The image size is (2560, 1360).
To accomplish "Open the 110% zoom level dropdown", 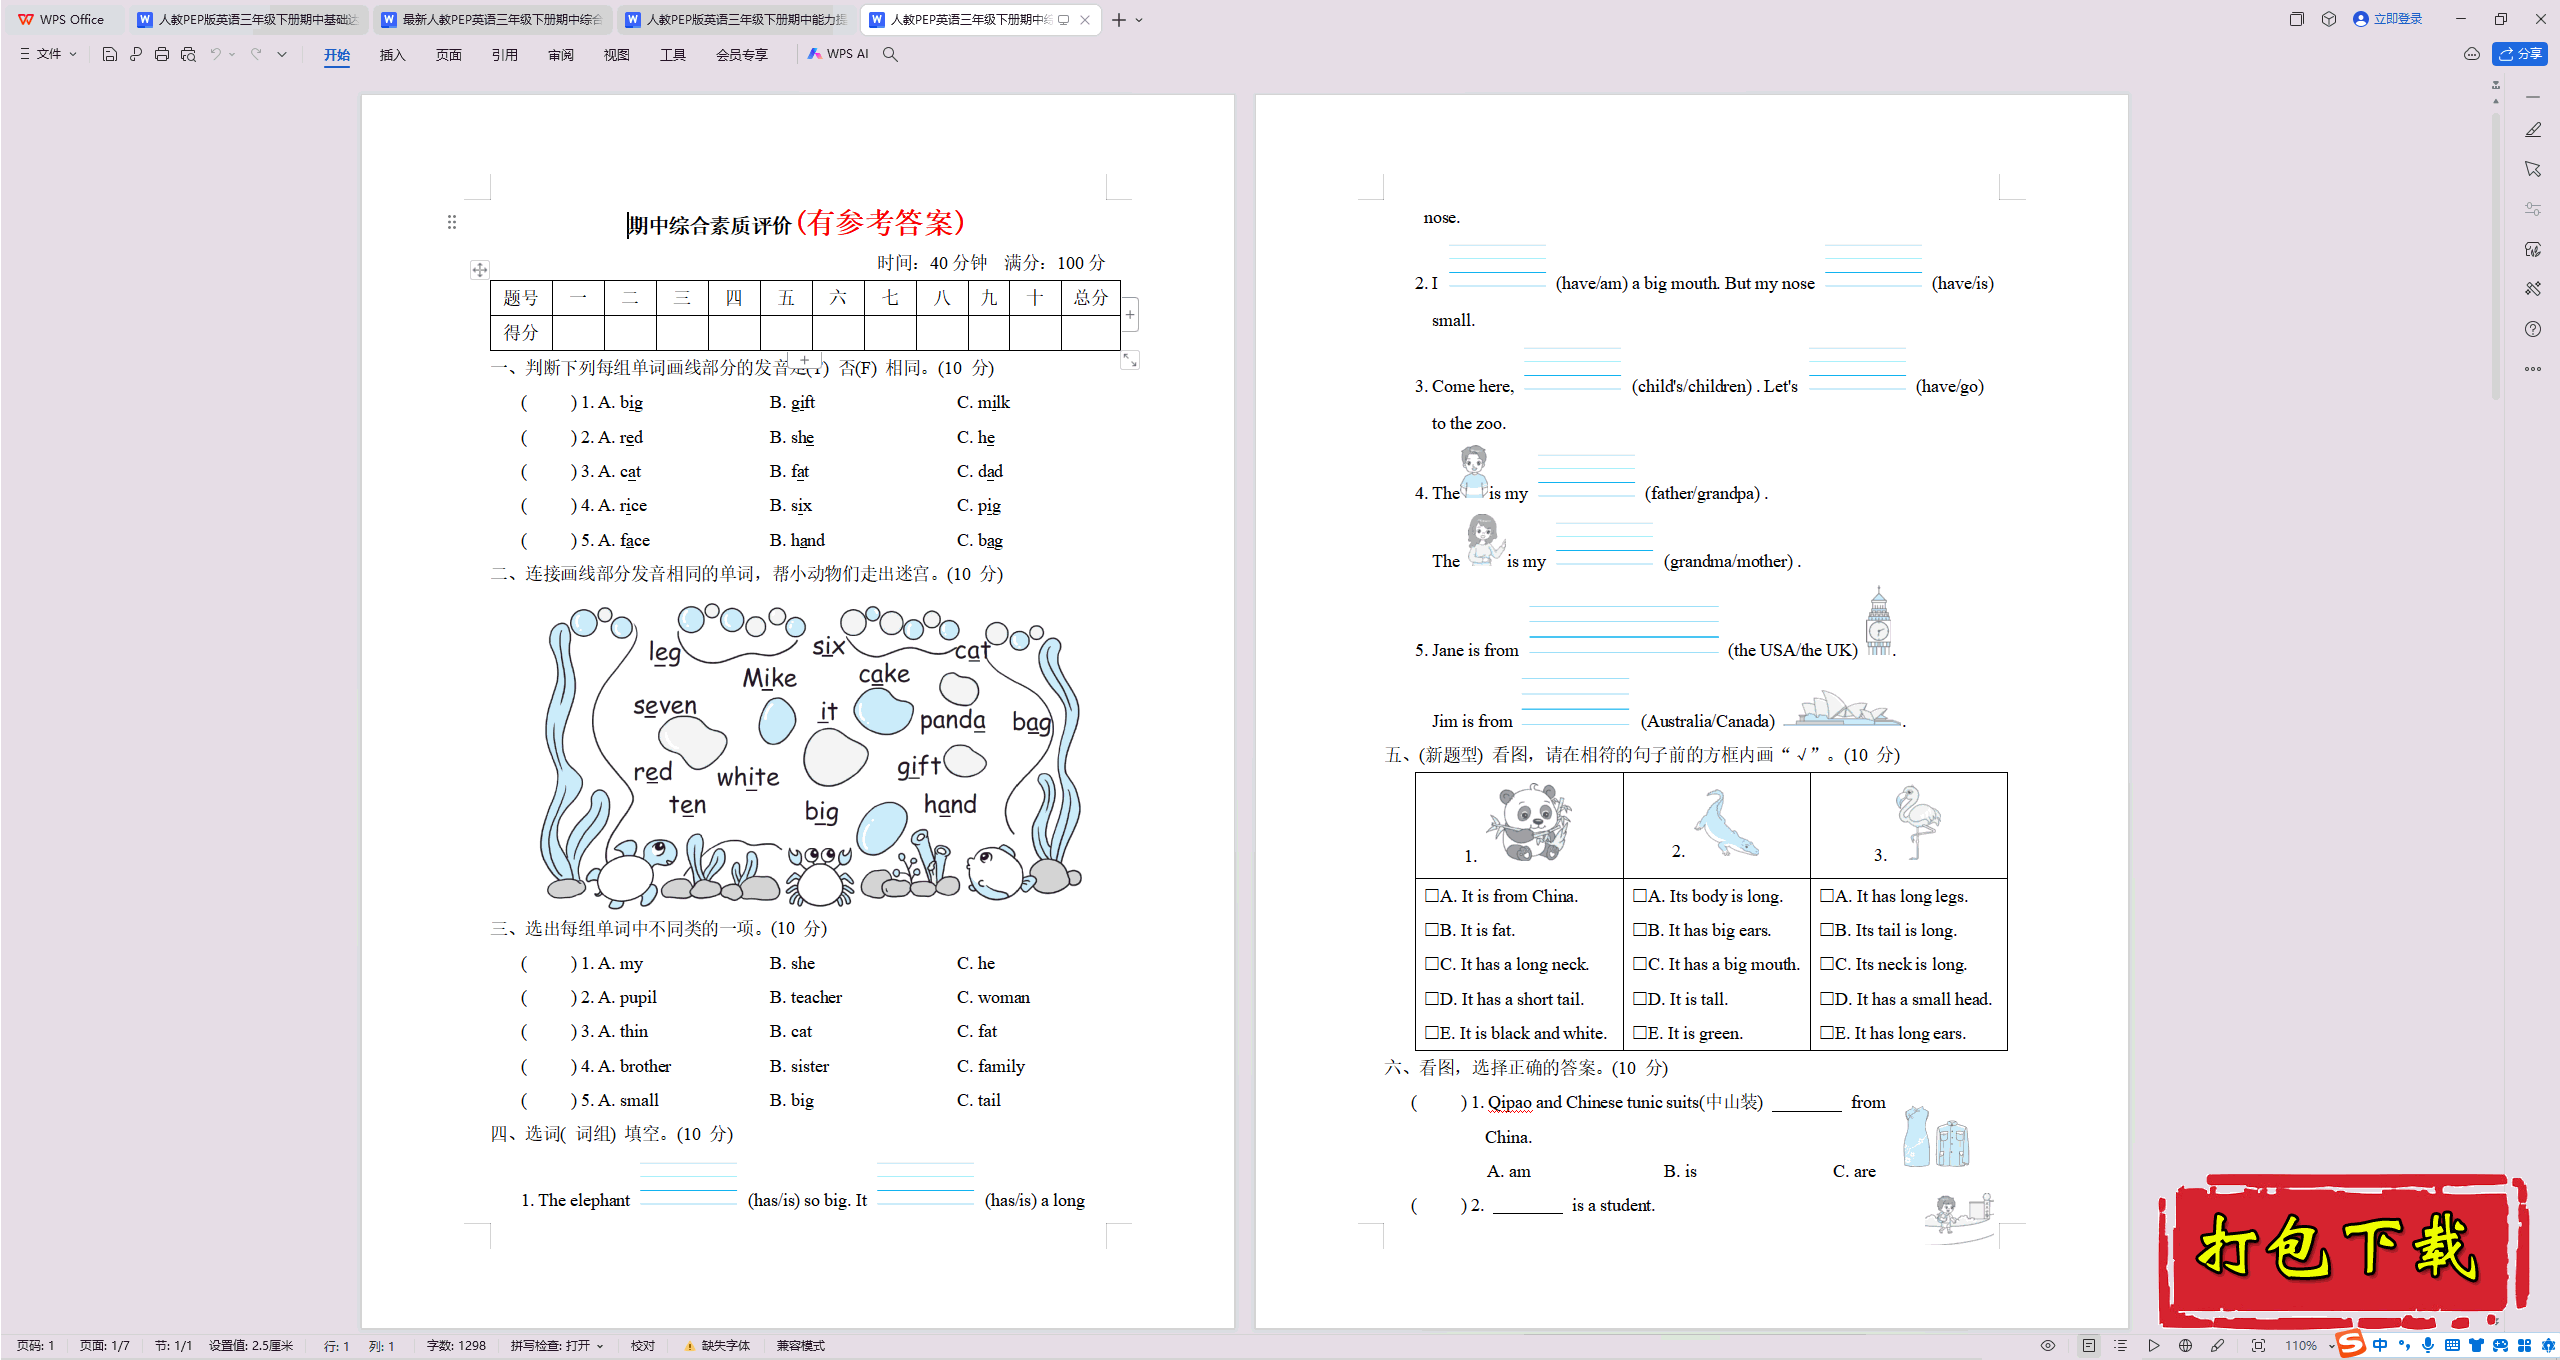I will [2309, 1346].
